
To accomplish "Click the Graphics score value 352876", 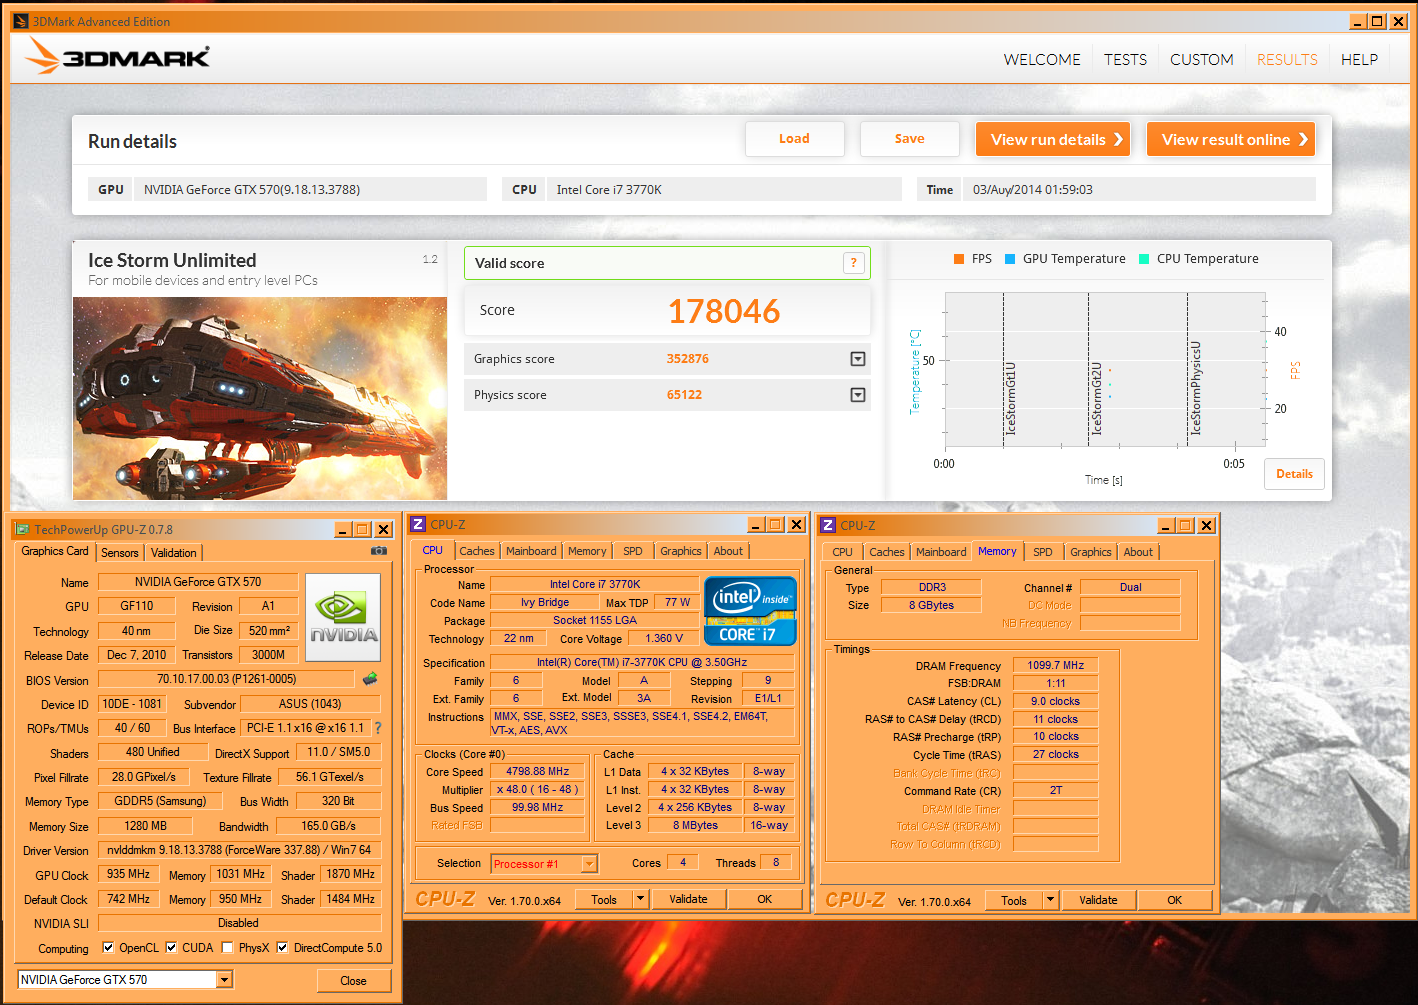I will (x=688, y=359).
